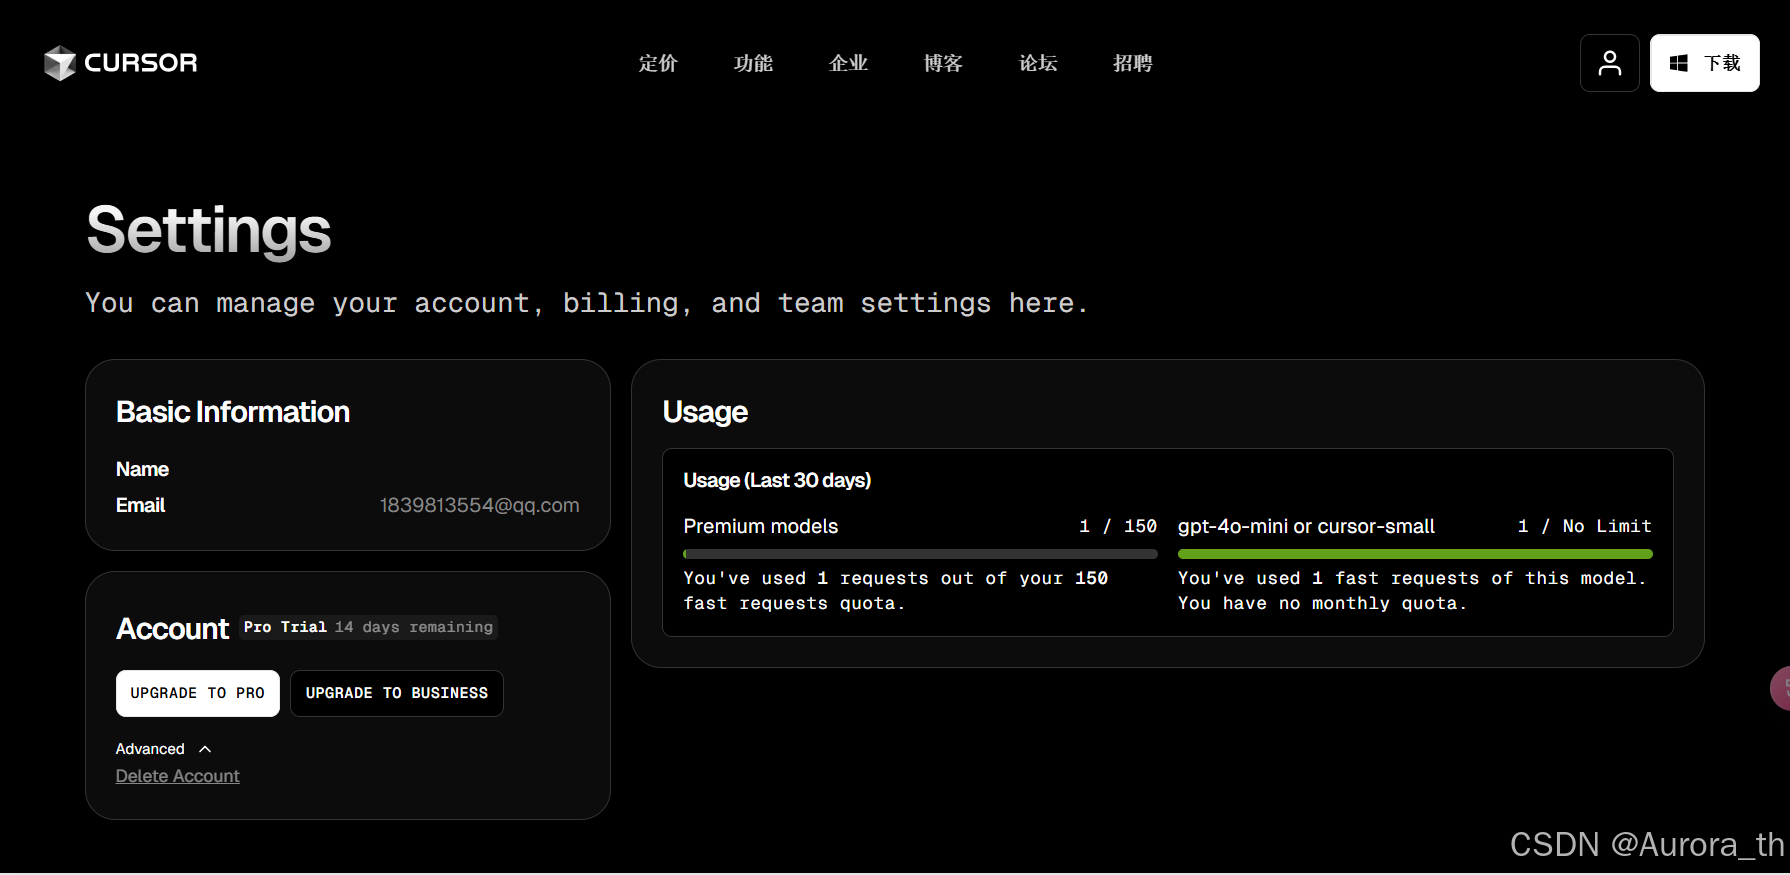Click the Basic Information heading
1790x875 pixels.
[233, 412]
